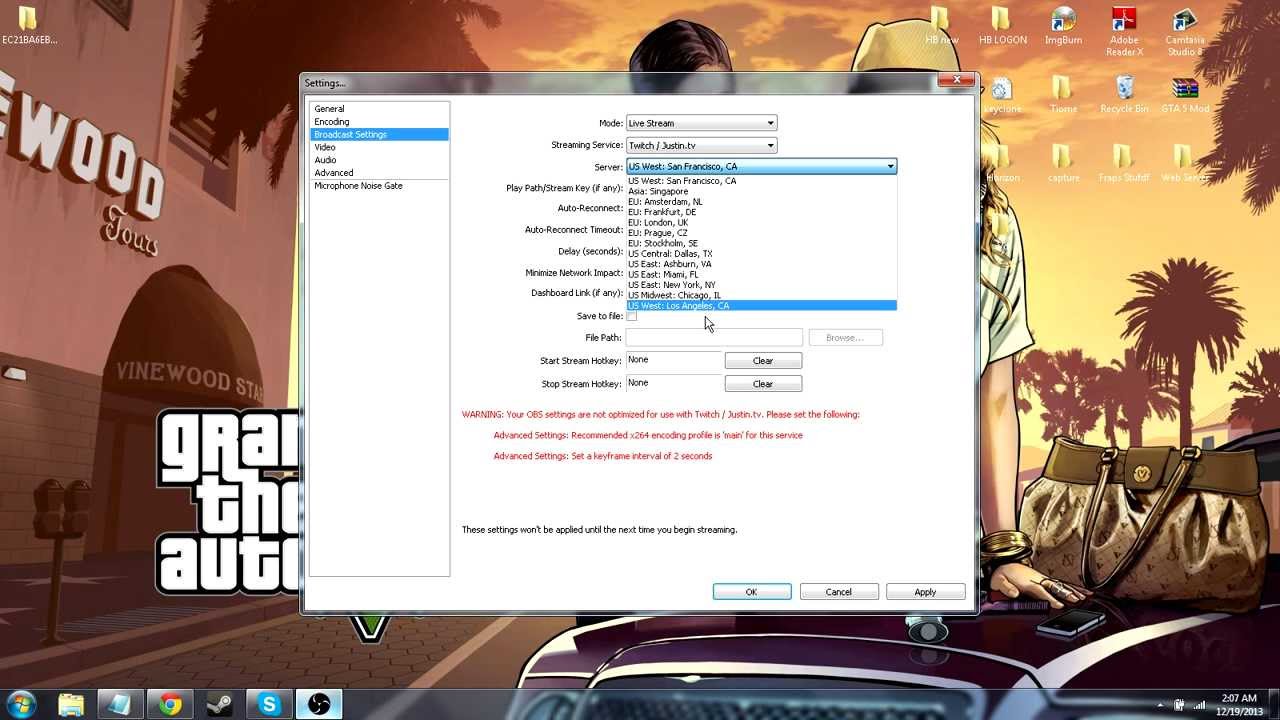Open Windows Explorer from the taskbar
The height and width of the screenshot is (720, 1280).
click(x=72, y=704)
